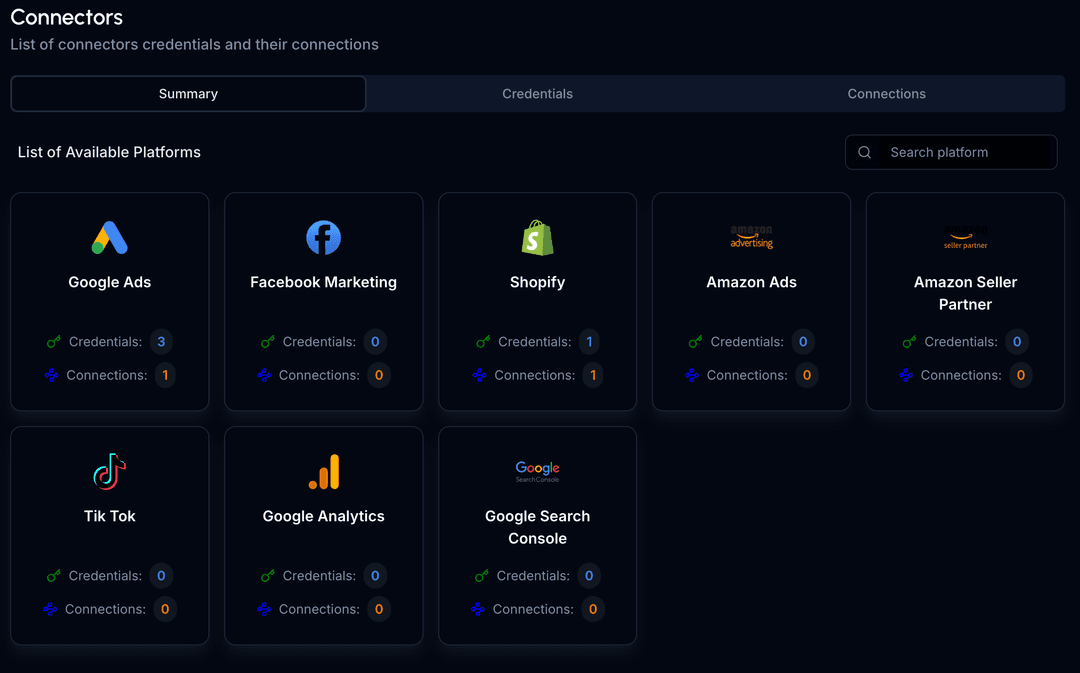This screenshot has width=1080, height=673.
Task: Click Amazon Seller Partner credentials count badge
Action: coord(1017,342)
